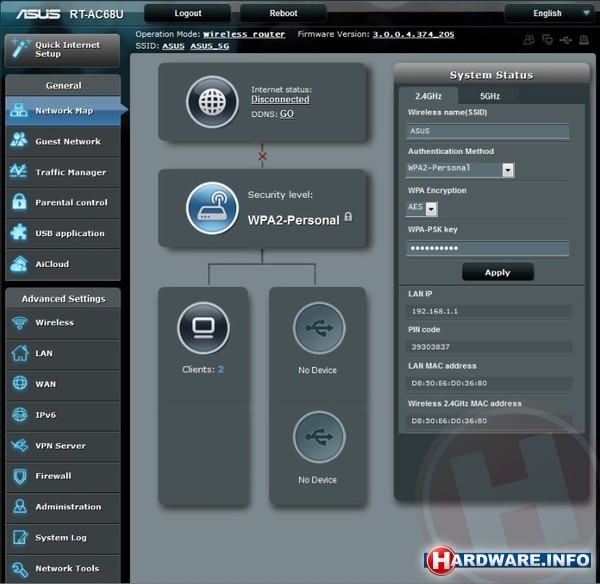
Task: Click the Quick Internet Setup wand icon
Action: [20, 49]
